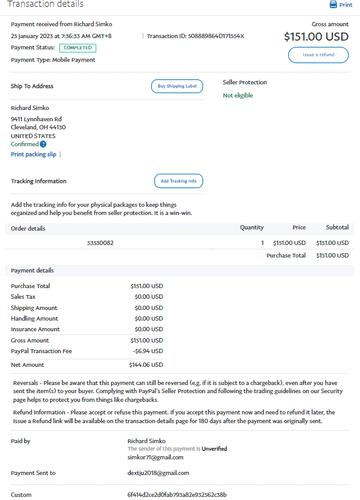This screenshot has height=500, width=360.
Task: Click the Unverified sender status text
Action: click(214, 449)
